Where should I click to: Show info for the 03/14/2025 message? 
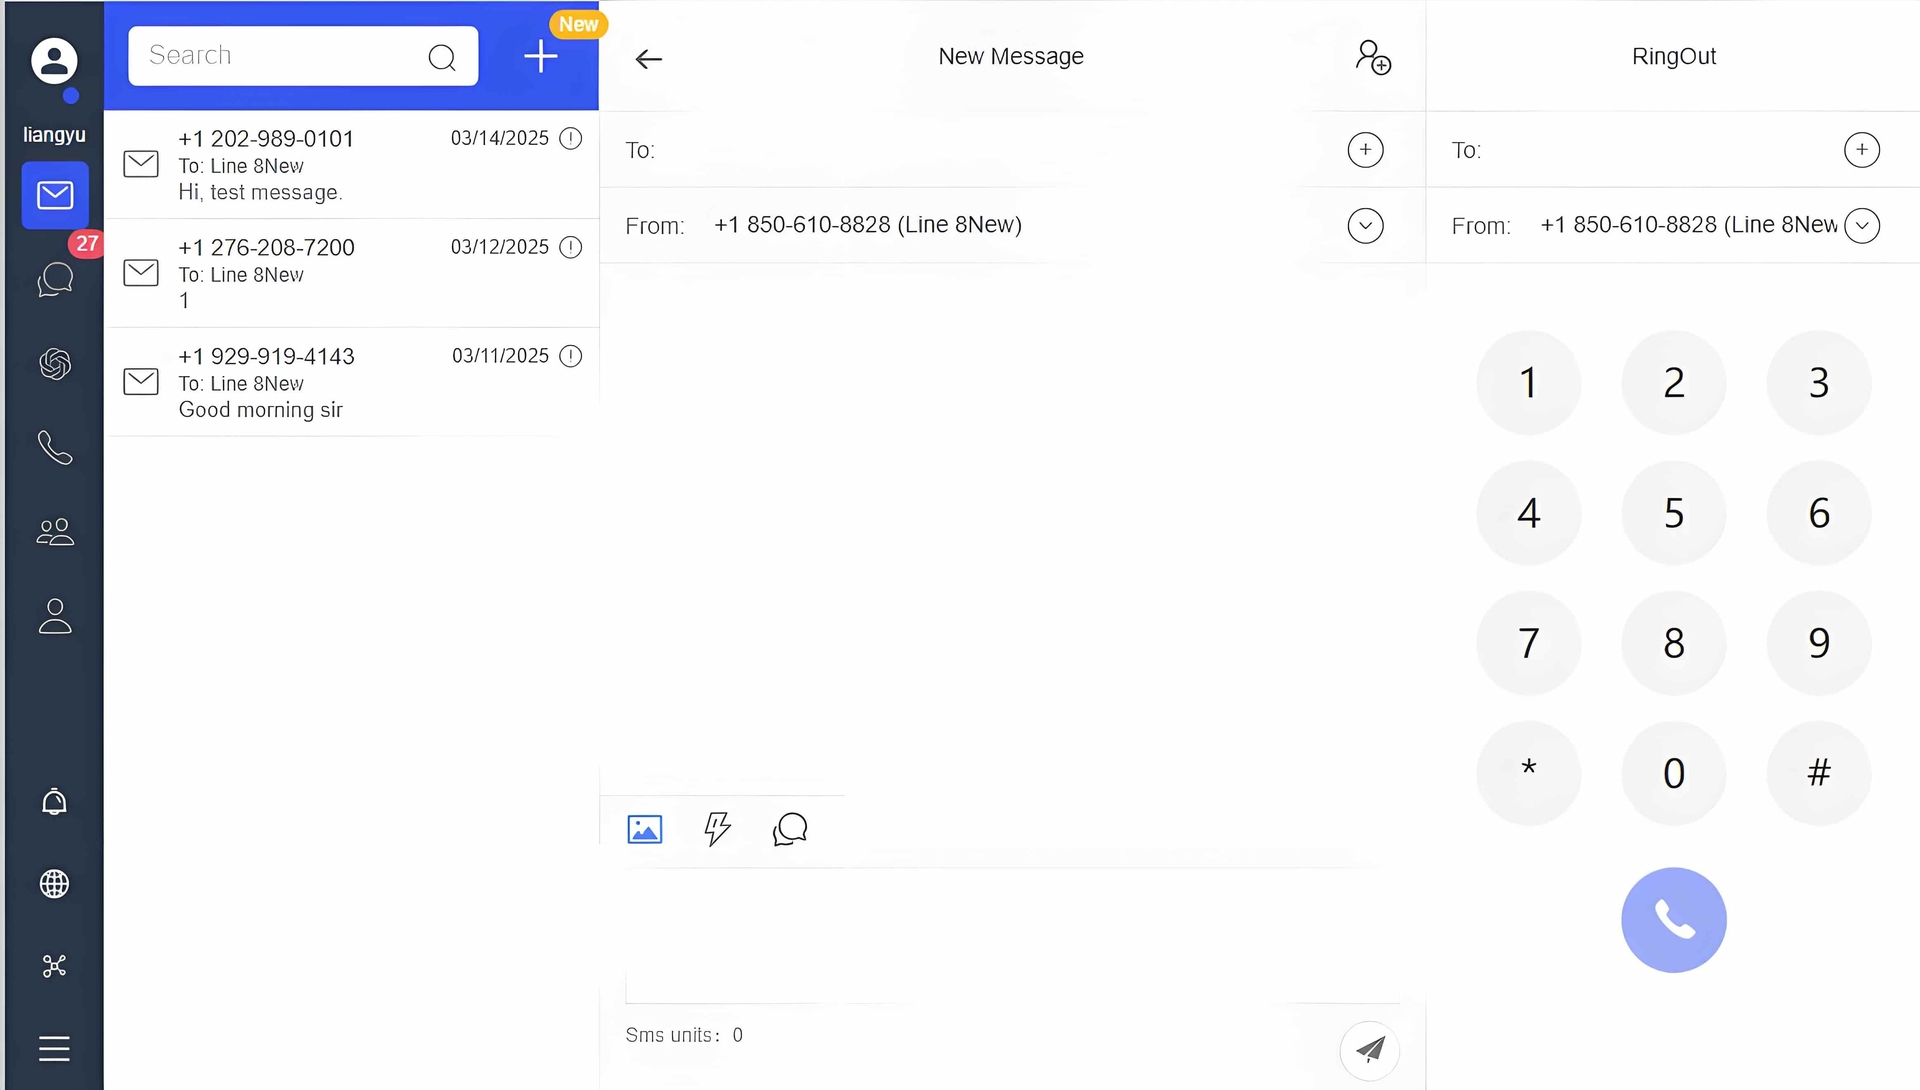click(x=571, y=139)
